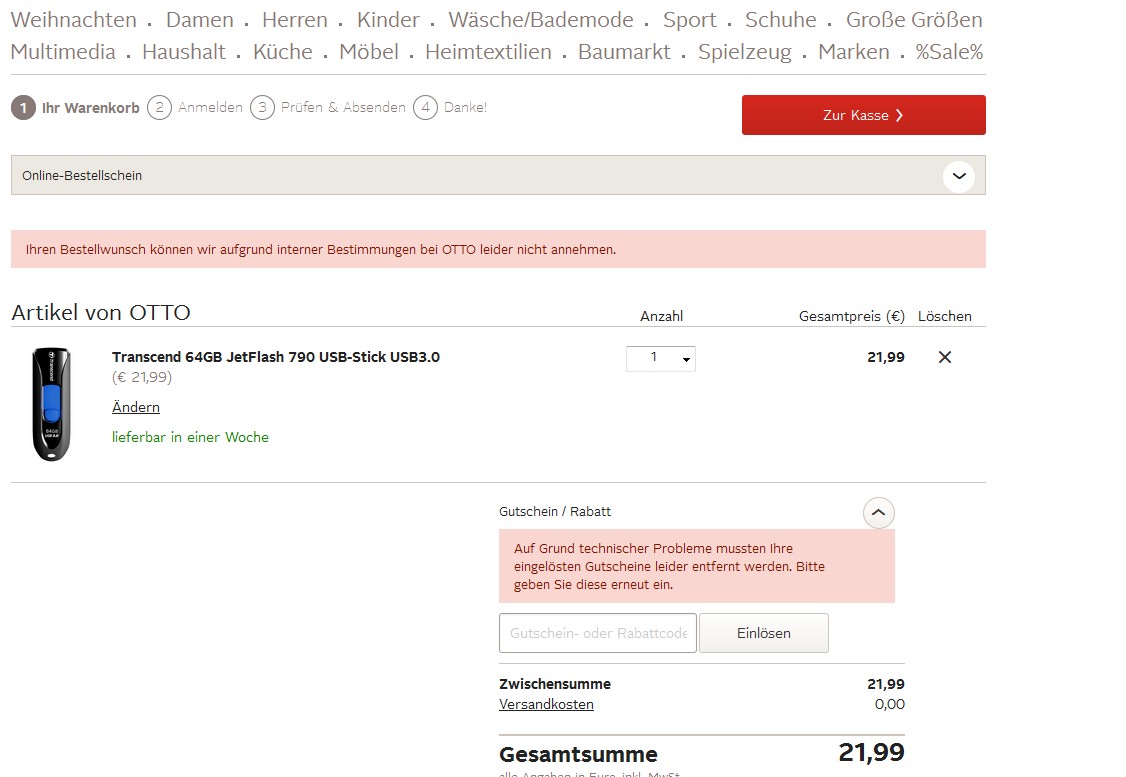
Task: Open the Sport category
Action: 689,20
